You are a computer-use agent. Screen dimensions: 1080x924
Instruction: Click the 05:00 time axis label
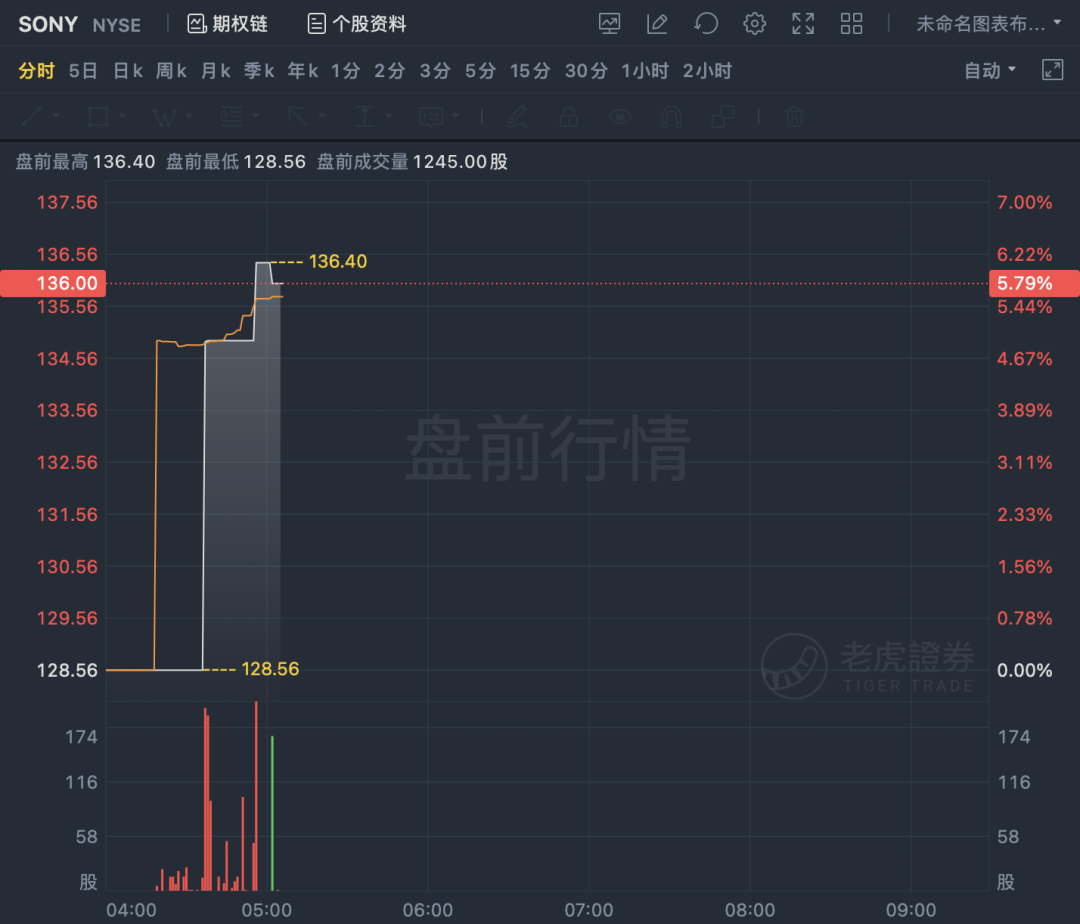pos(267,910)
